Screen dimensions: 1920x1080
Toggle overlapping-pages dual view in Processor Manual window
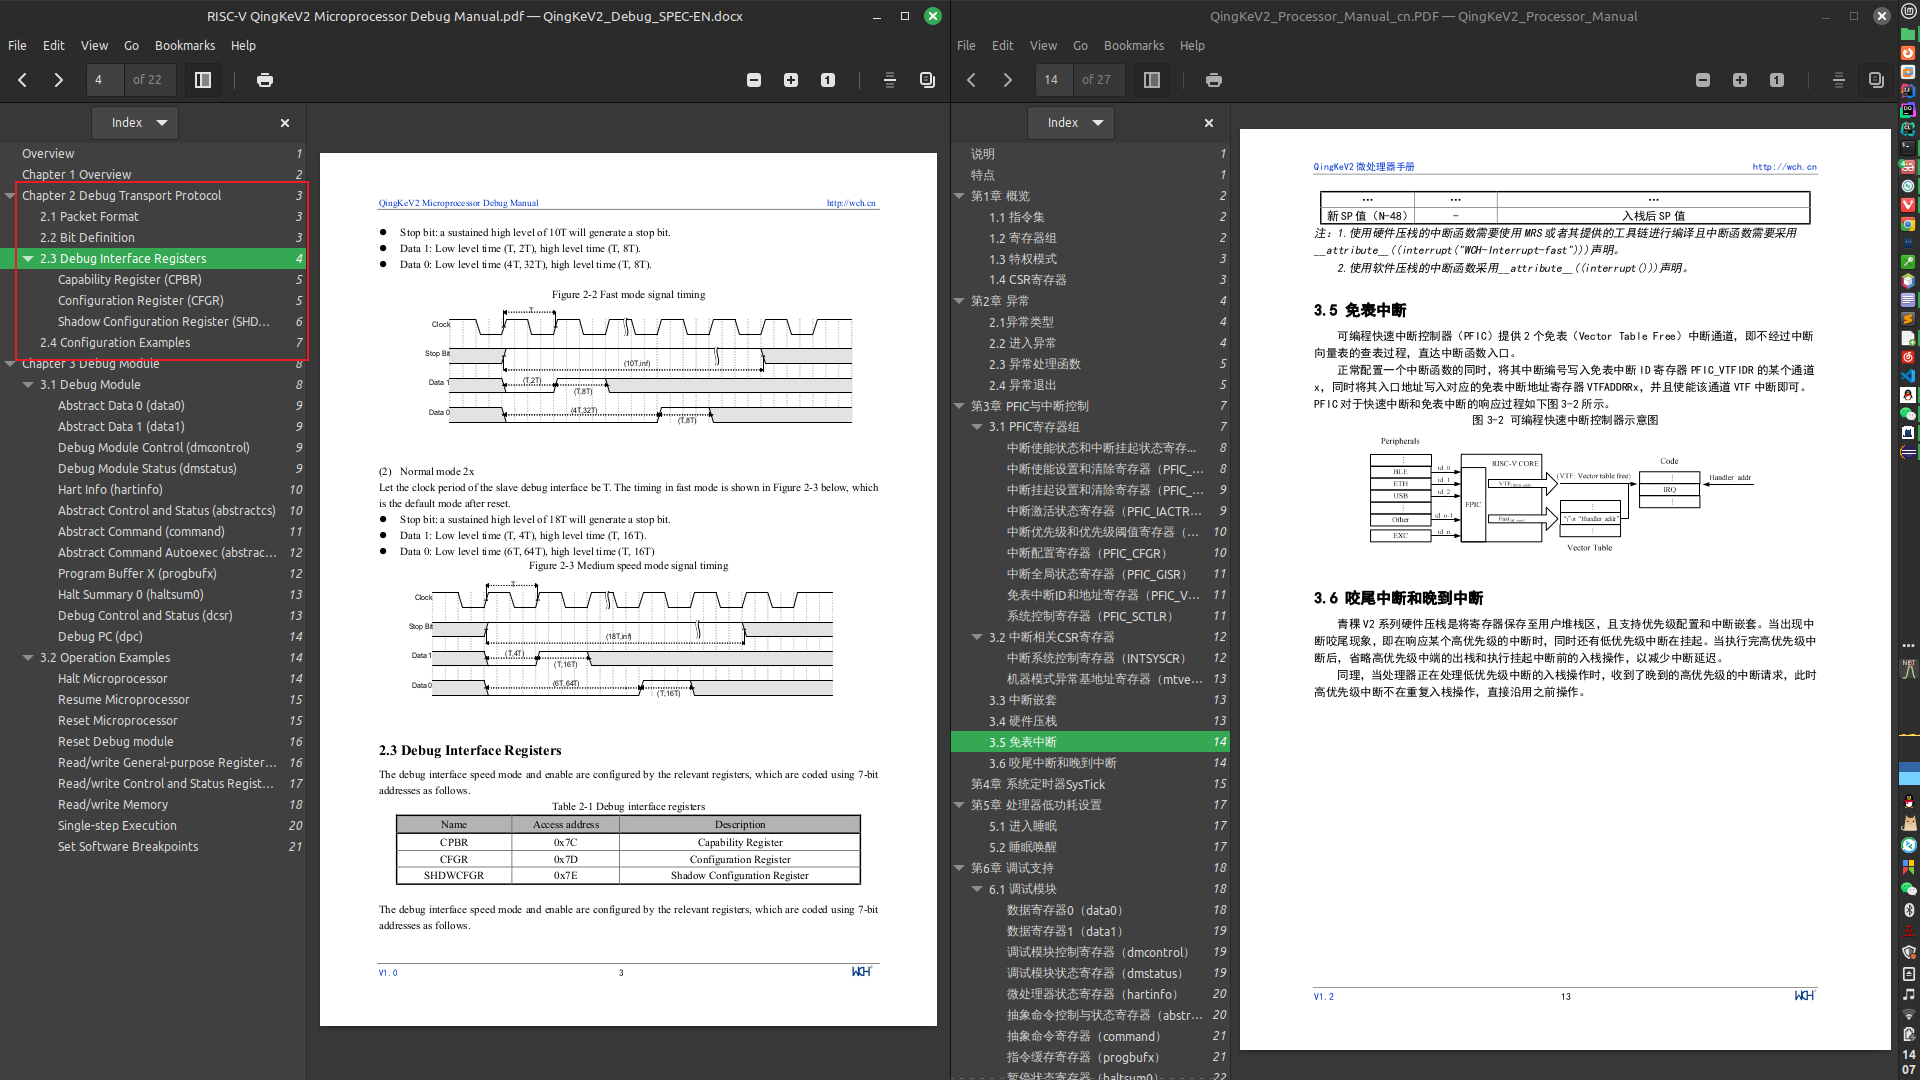1876,80
